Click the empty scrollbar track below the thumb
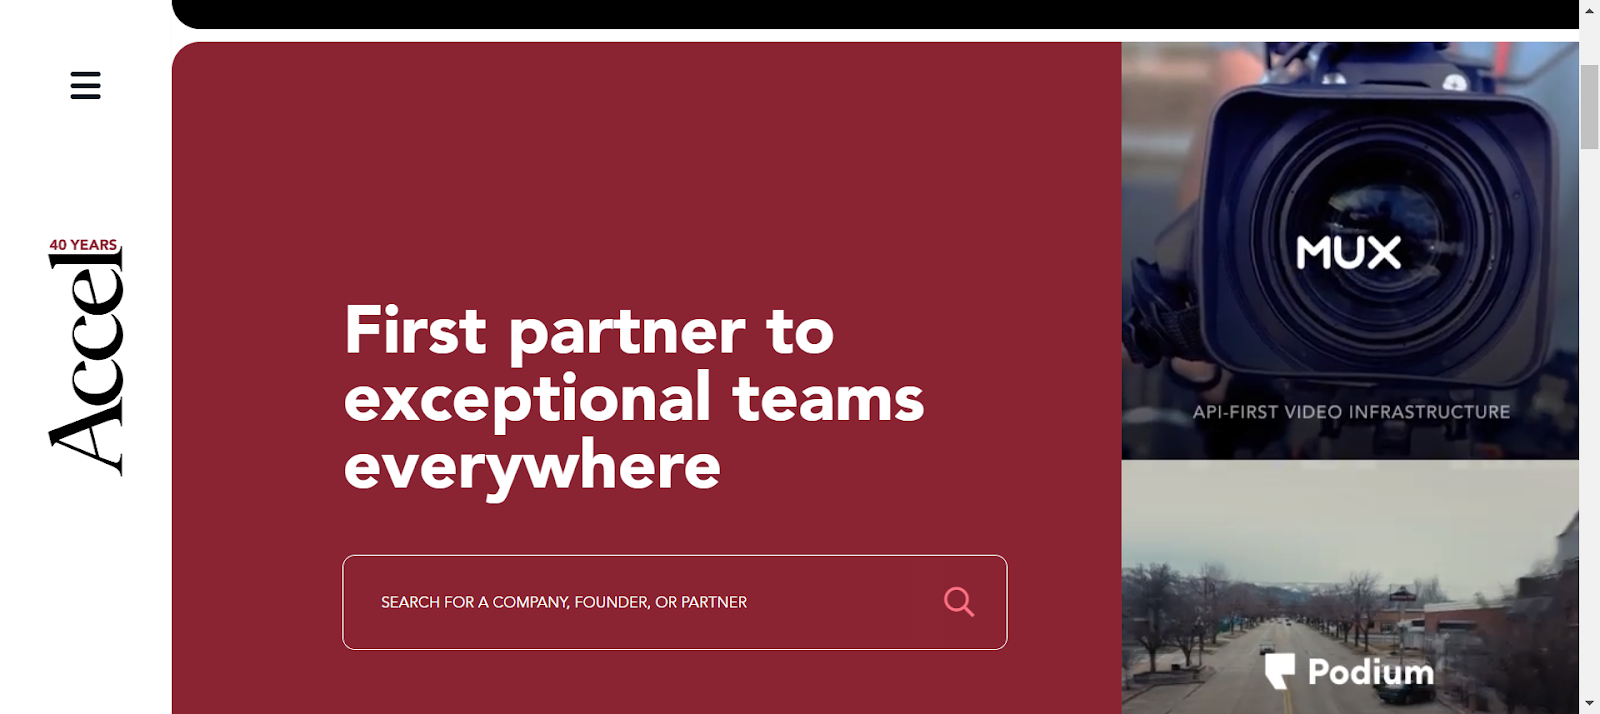The height and width of the screenshot is (714, 1600). tap(1590, 420)
